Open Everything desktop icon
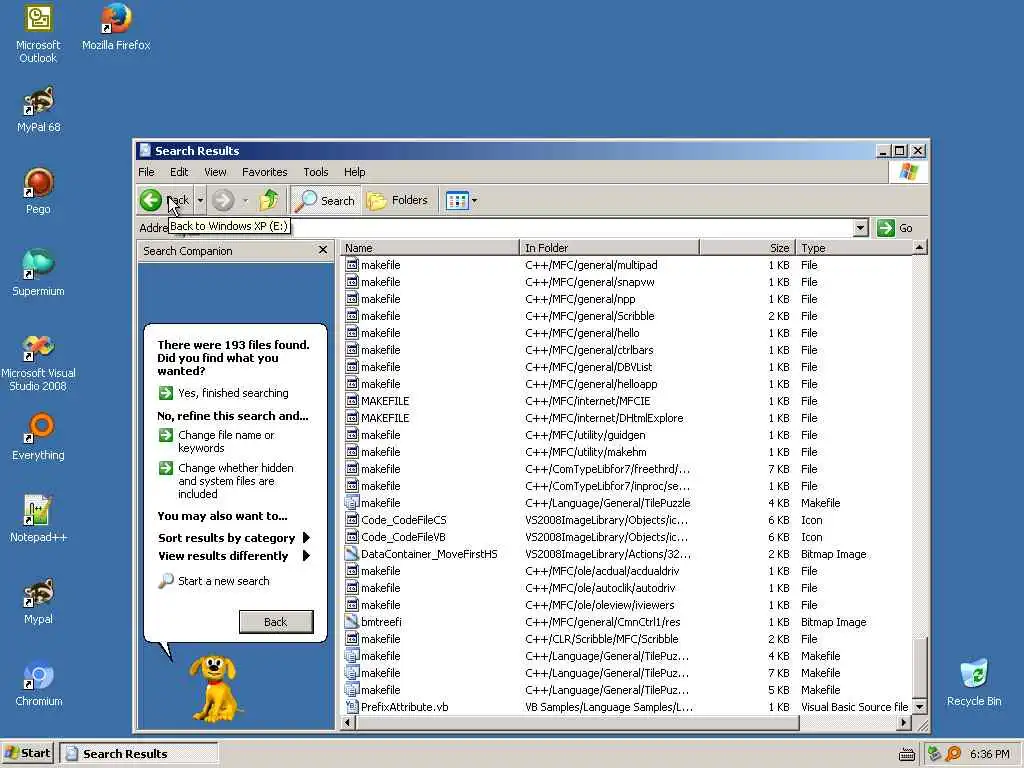This screenshot has width=1024, height=768. (38, 437)
